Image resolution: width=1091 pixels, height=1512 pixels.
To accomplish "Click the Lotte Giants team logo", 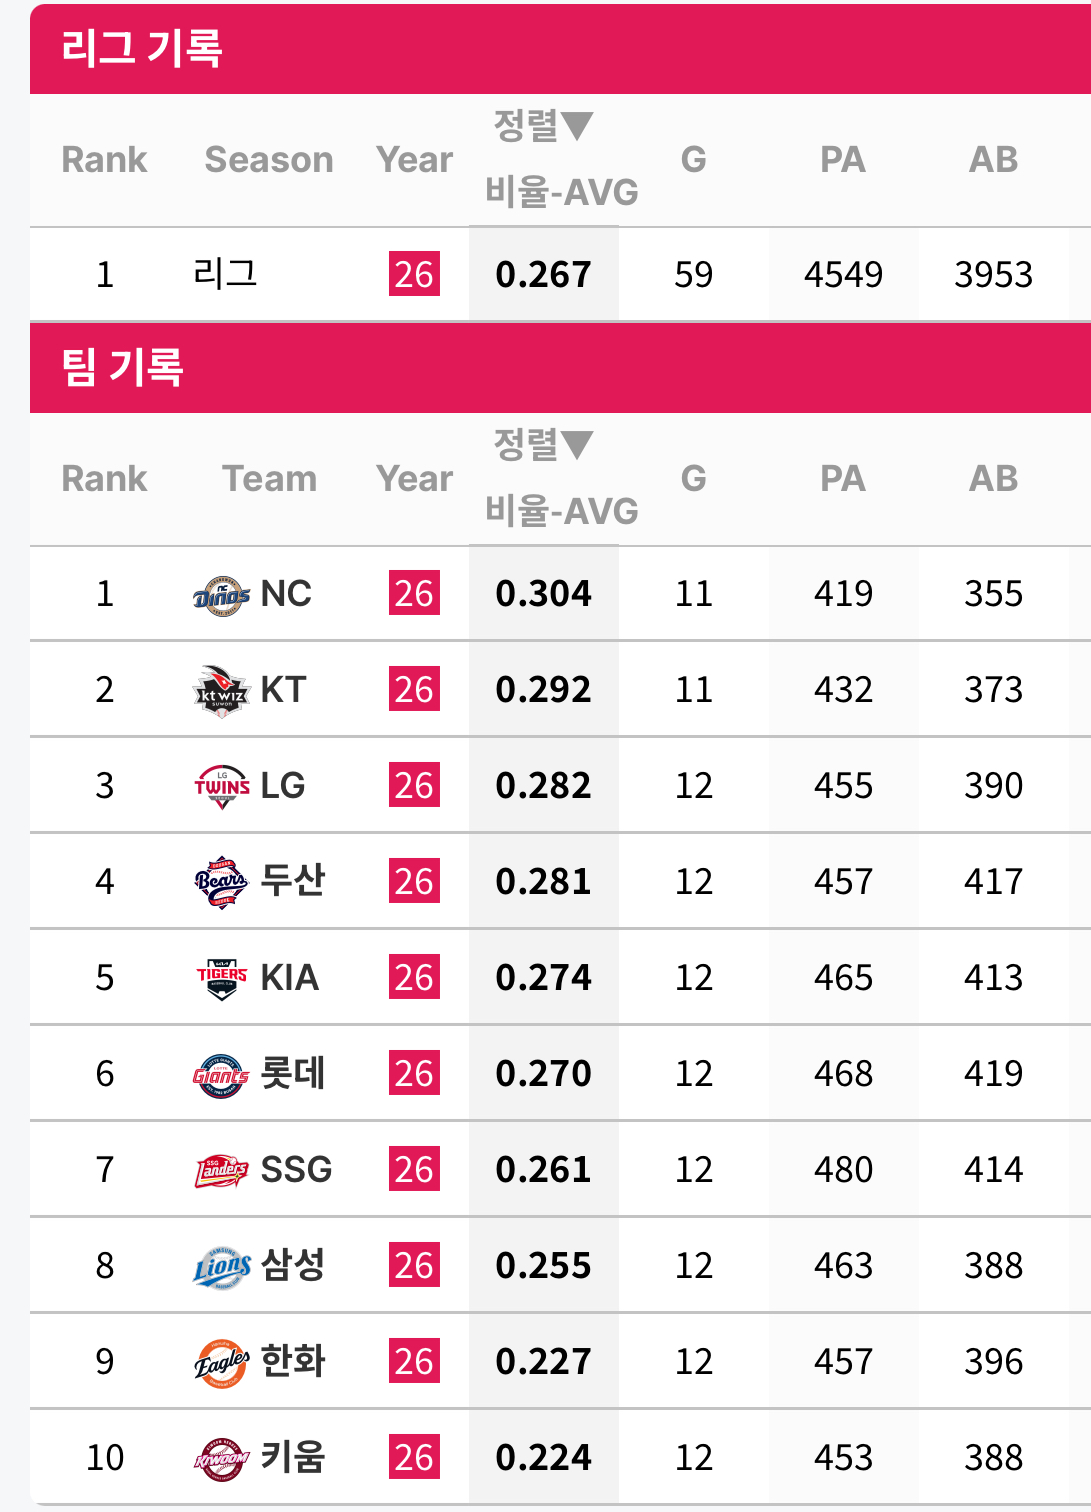I will [x=221, y=1075].
